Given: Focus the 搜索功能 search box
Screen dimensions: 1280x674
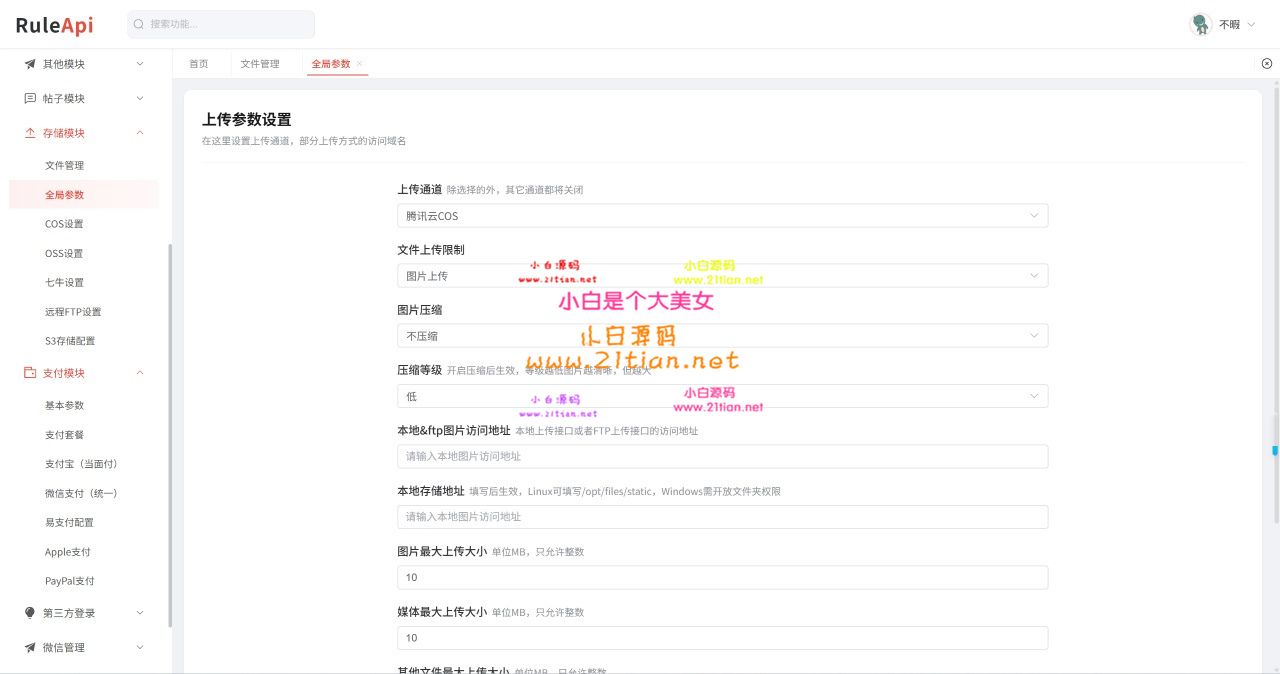Looking at the screenshot, I should (x=221, y=24).
